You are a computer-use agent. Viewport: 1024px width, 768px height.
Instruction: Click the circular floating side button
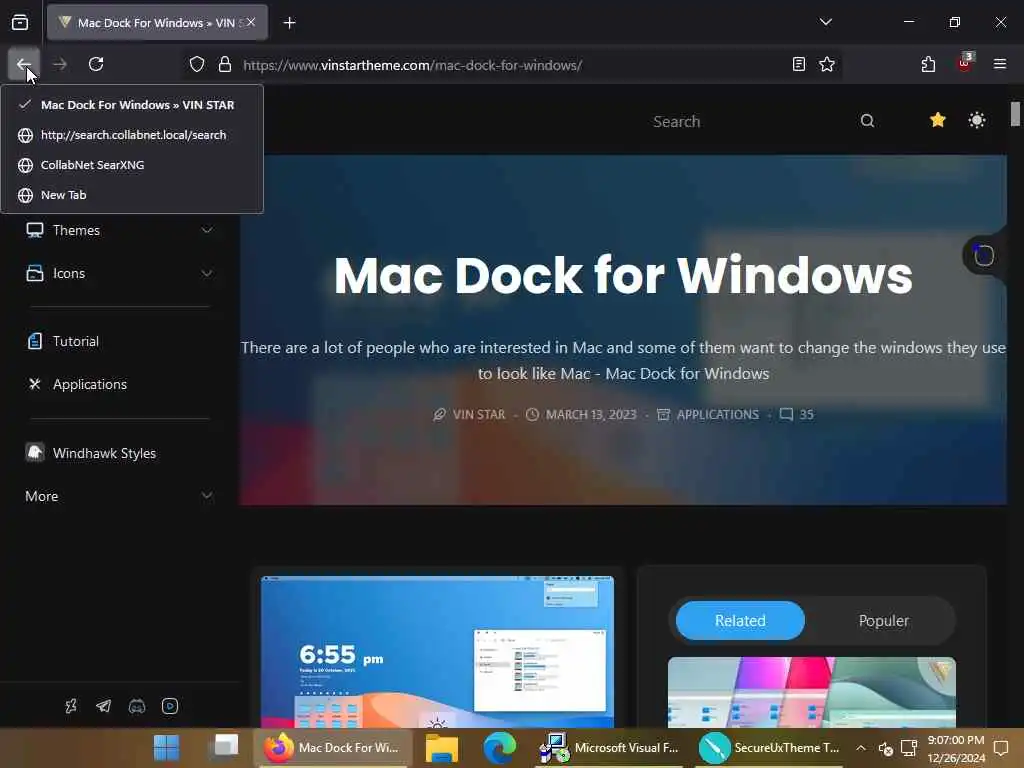(x=984, y=255)
